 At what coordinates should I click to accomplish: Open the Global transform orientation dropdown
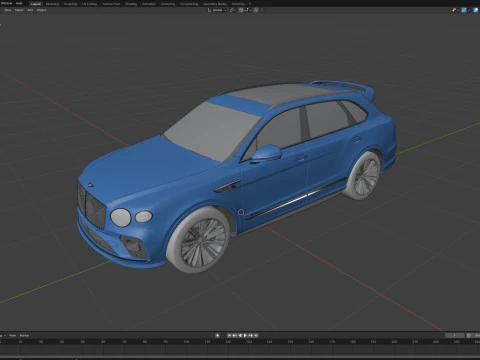(x=217, y=10)
